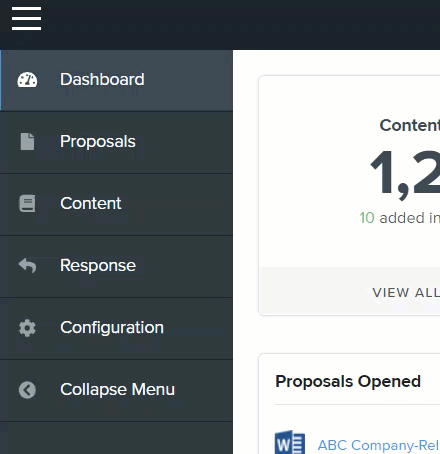Open the Proposals section label
The width and height of the screenshot is (440, 454).
pyautogui.click(x=98, y=142)
